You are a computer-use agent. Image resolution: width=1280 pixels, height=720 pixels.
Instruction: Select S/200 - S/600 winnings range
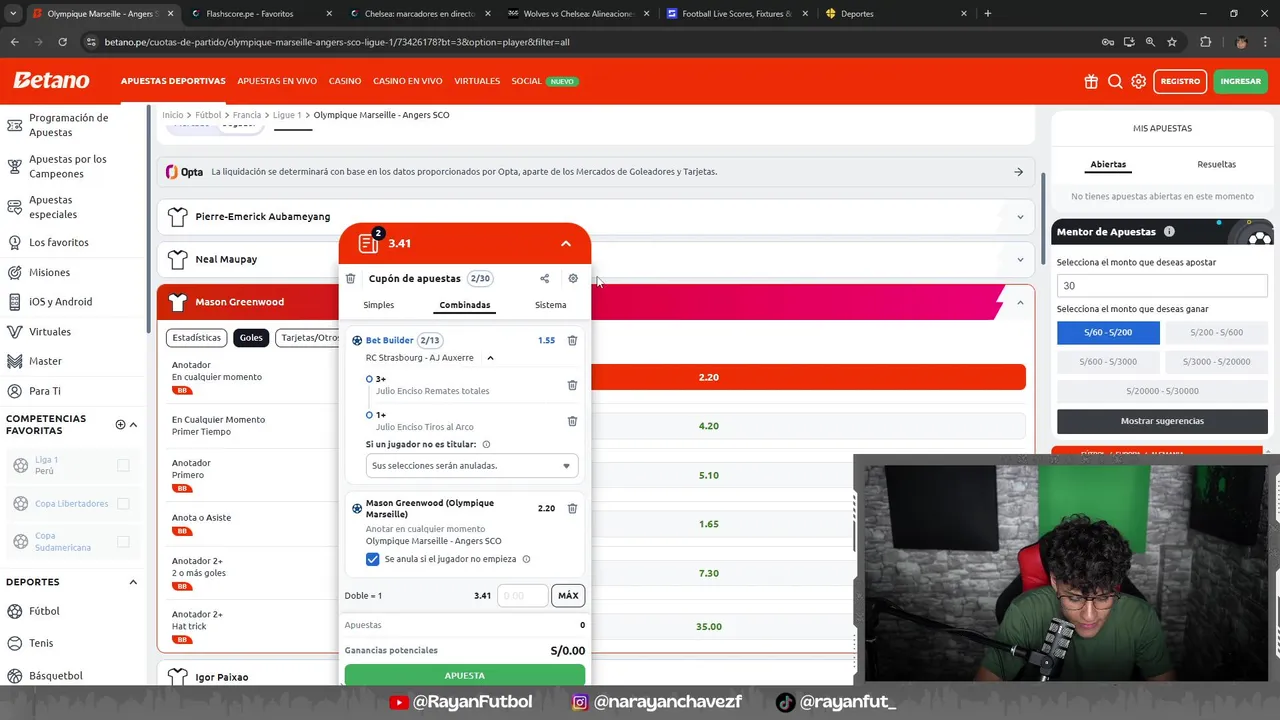coord(1216,332)
